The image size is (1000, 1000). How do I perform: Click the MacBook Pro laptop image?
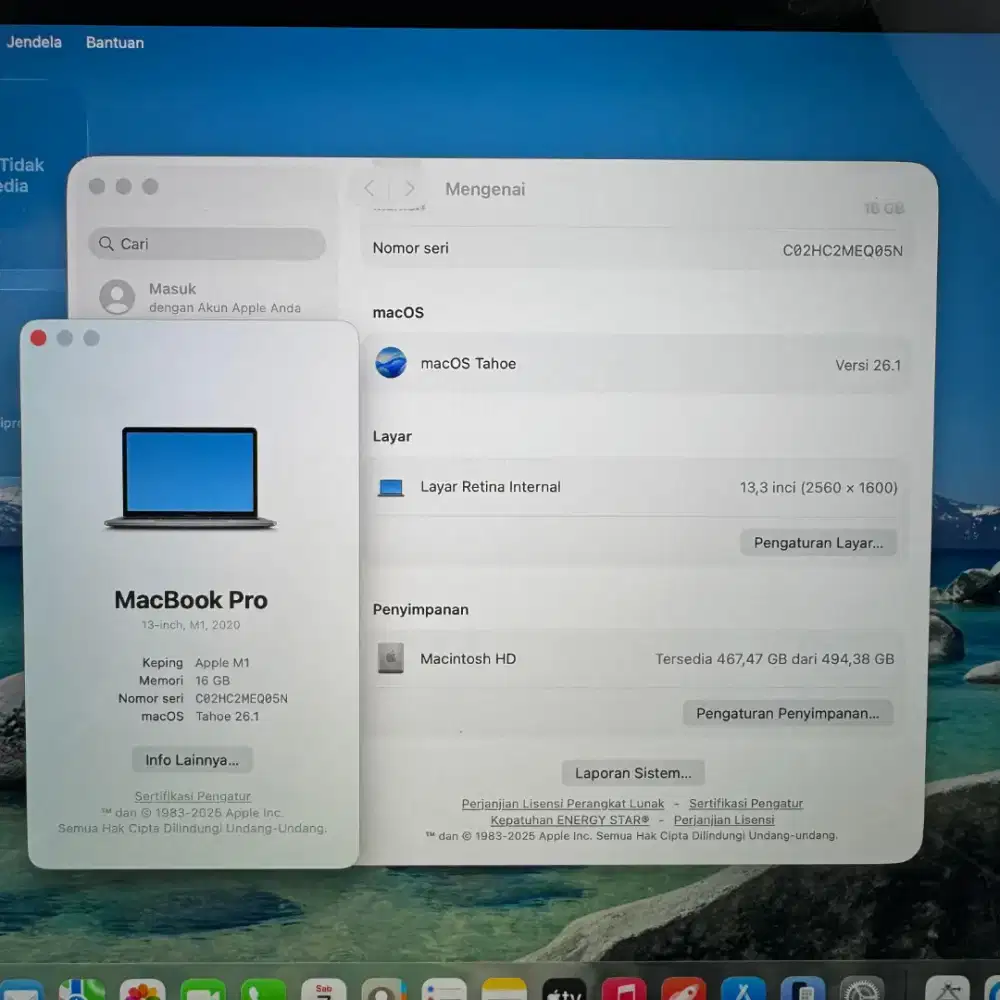pyautogui.click(x=190, y=478)
